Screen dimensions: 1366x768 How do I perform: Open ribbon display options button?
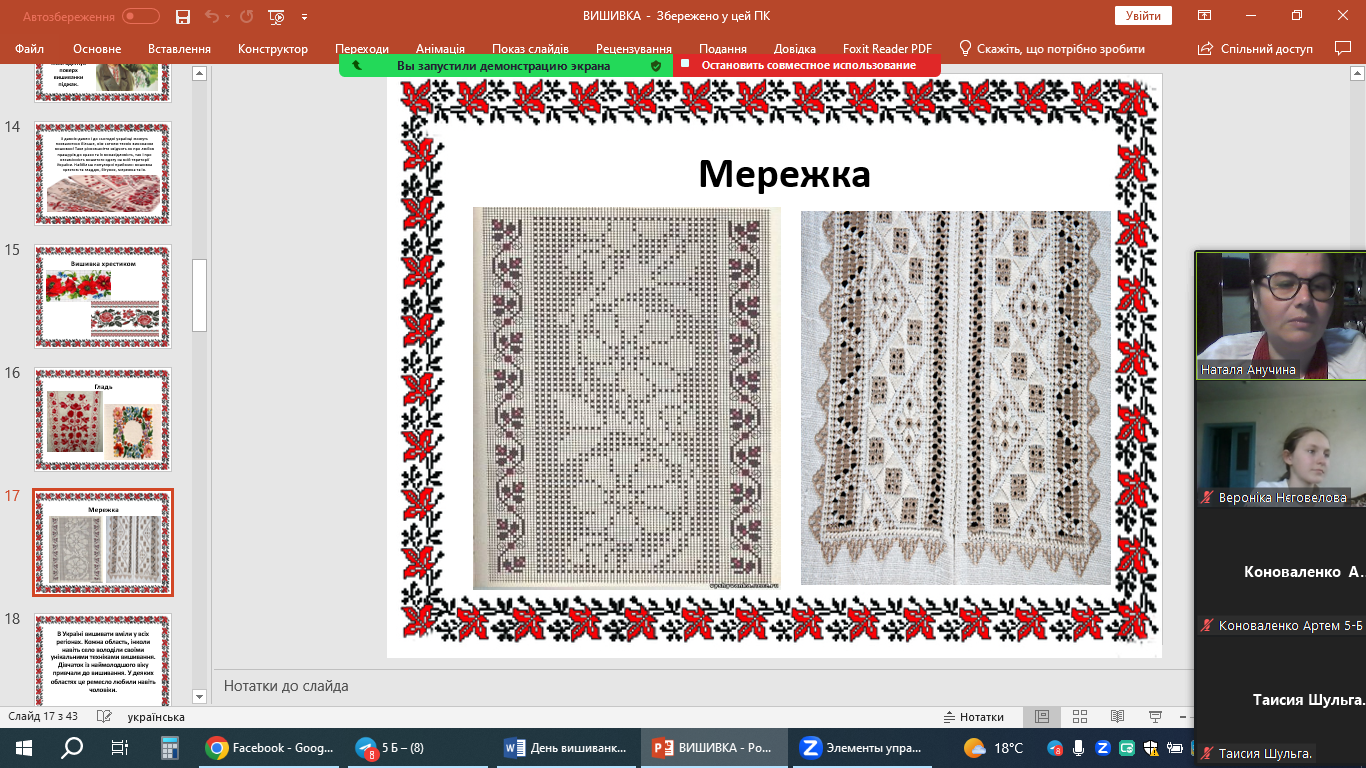pos(1205,16)
